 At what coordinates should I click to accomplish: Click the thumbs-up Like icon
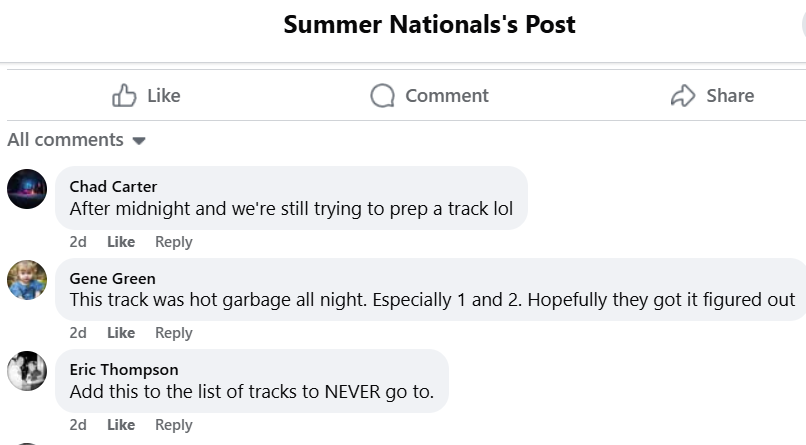(124, 96)
